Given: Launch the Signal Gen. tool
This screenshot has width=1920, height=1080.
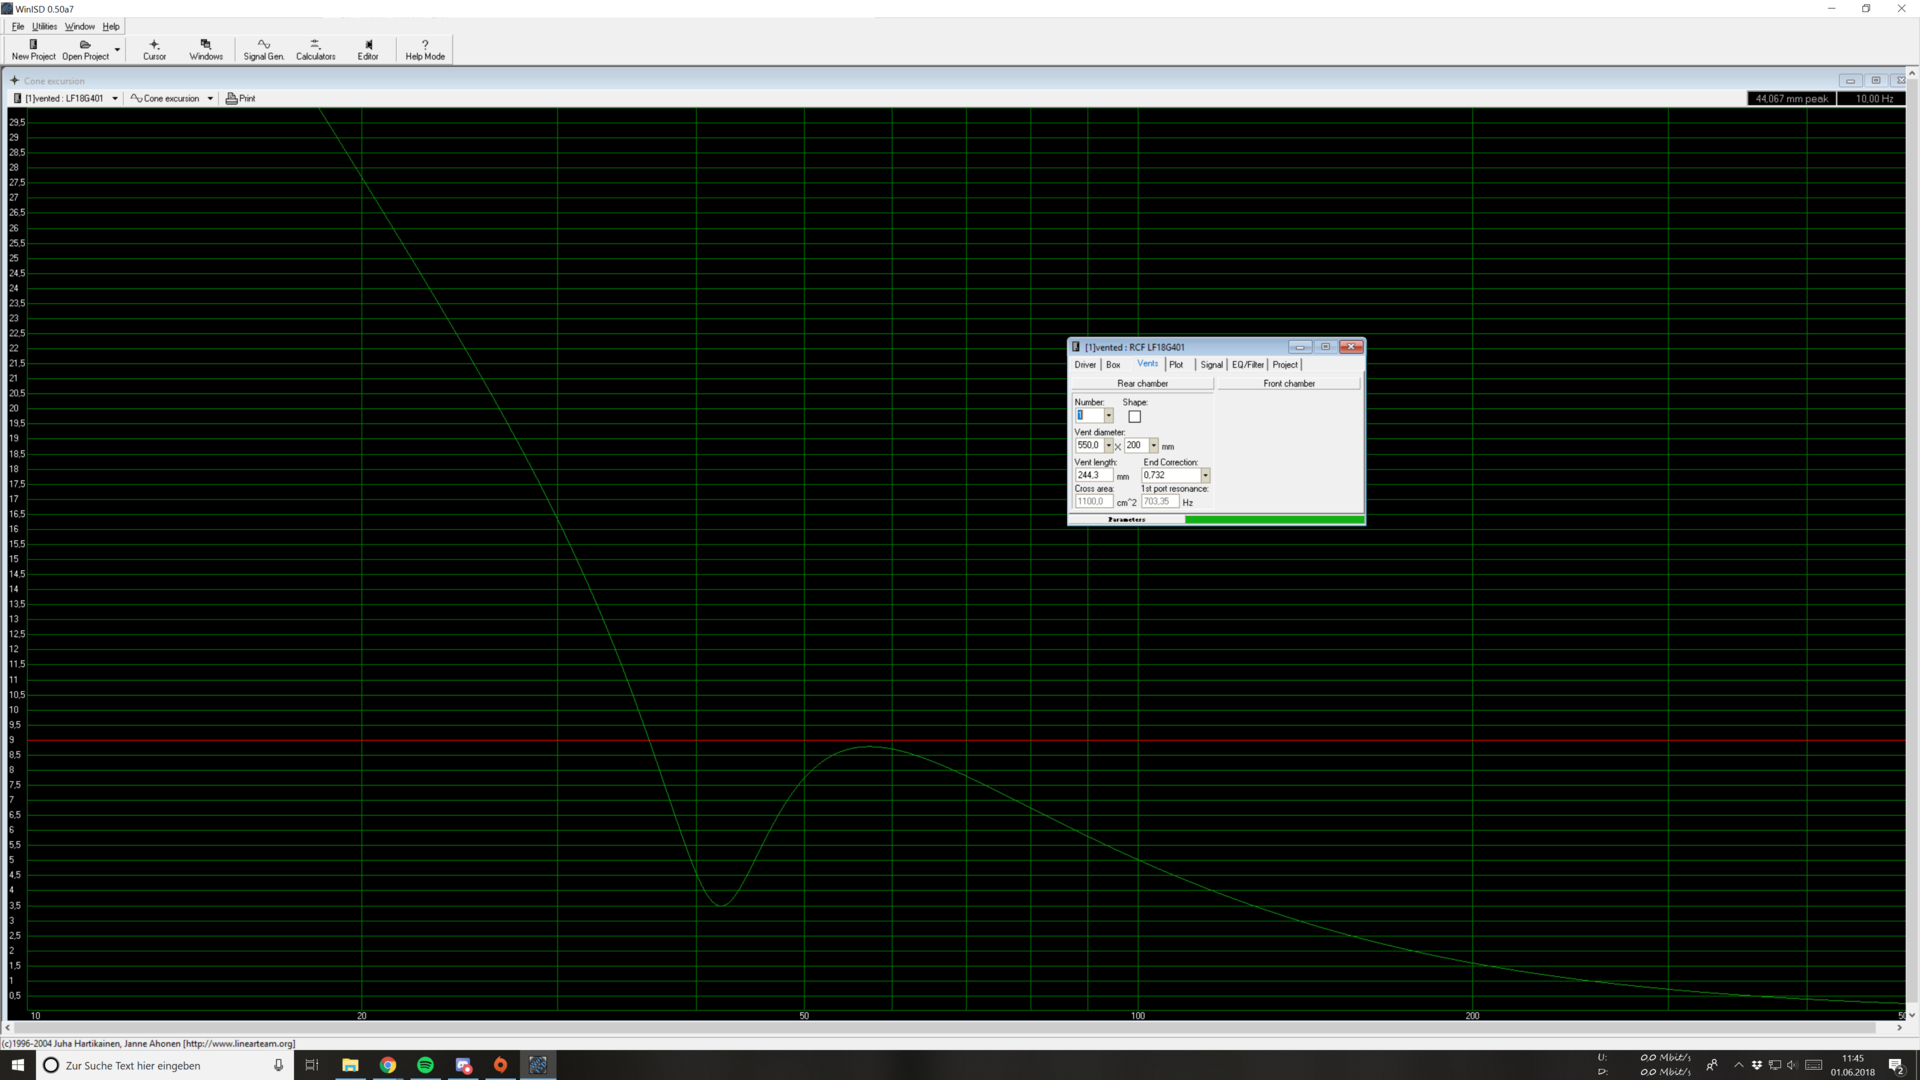Looking at the screenshot, I should (264, 45).
